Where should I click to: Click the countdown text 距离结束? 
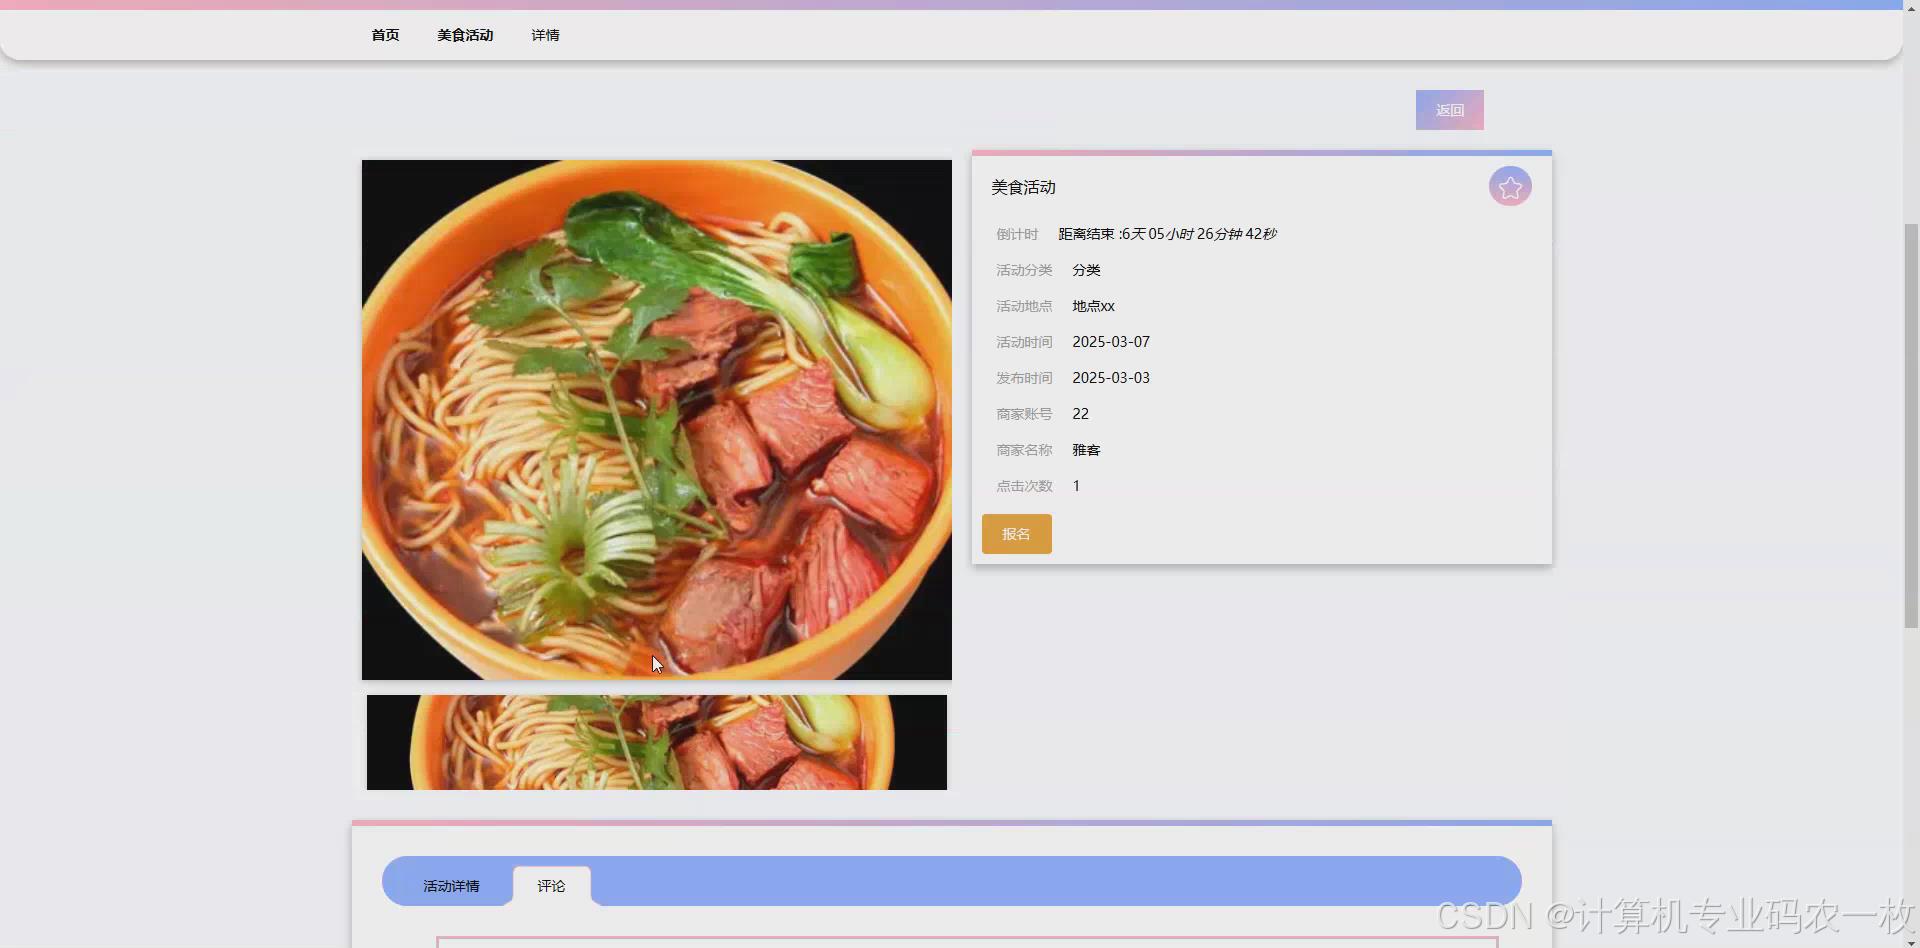[x=1167, y=234]
